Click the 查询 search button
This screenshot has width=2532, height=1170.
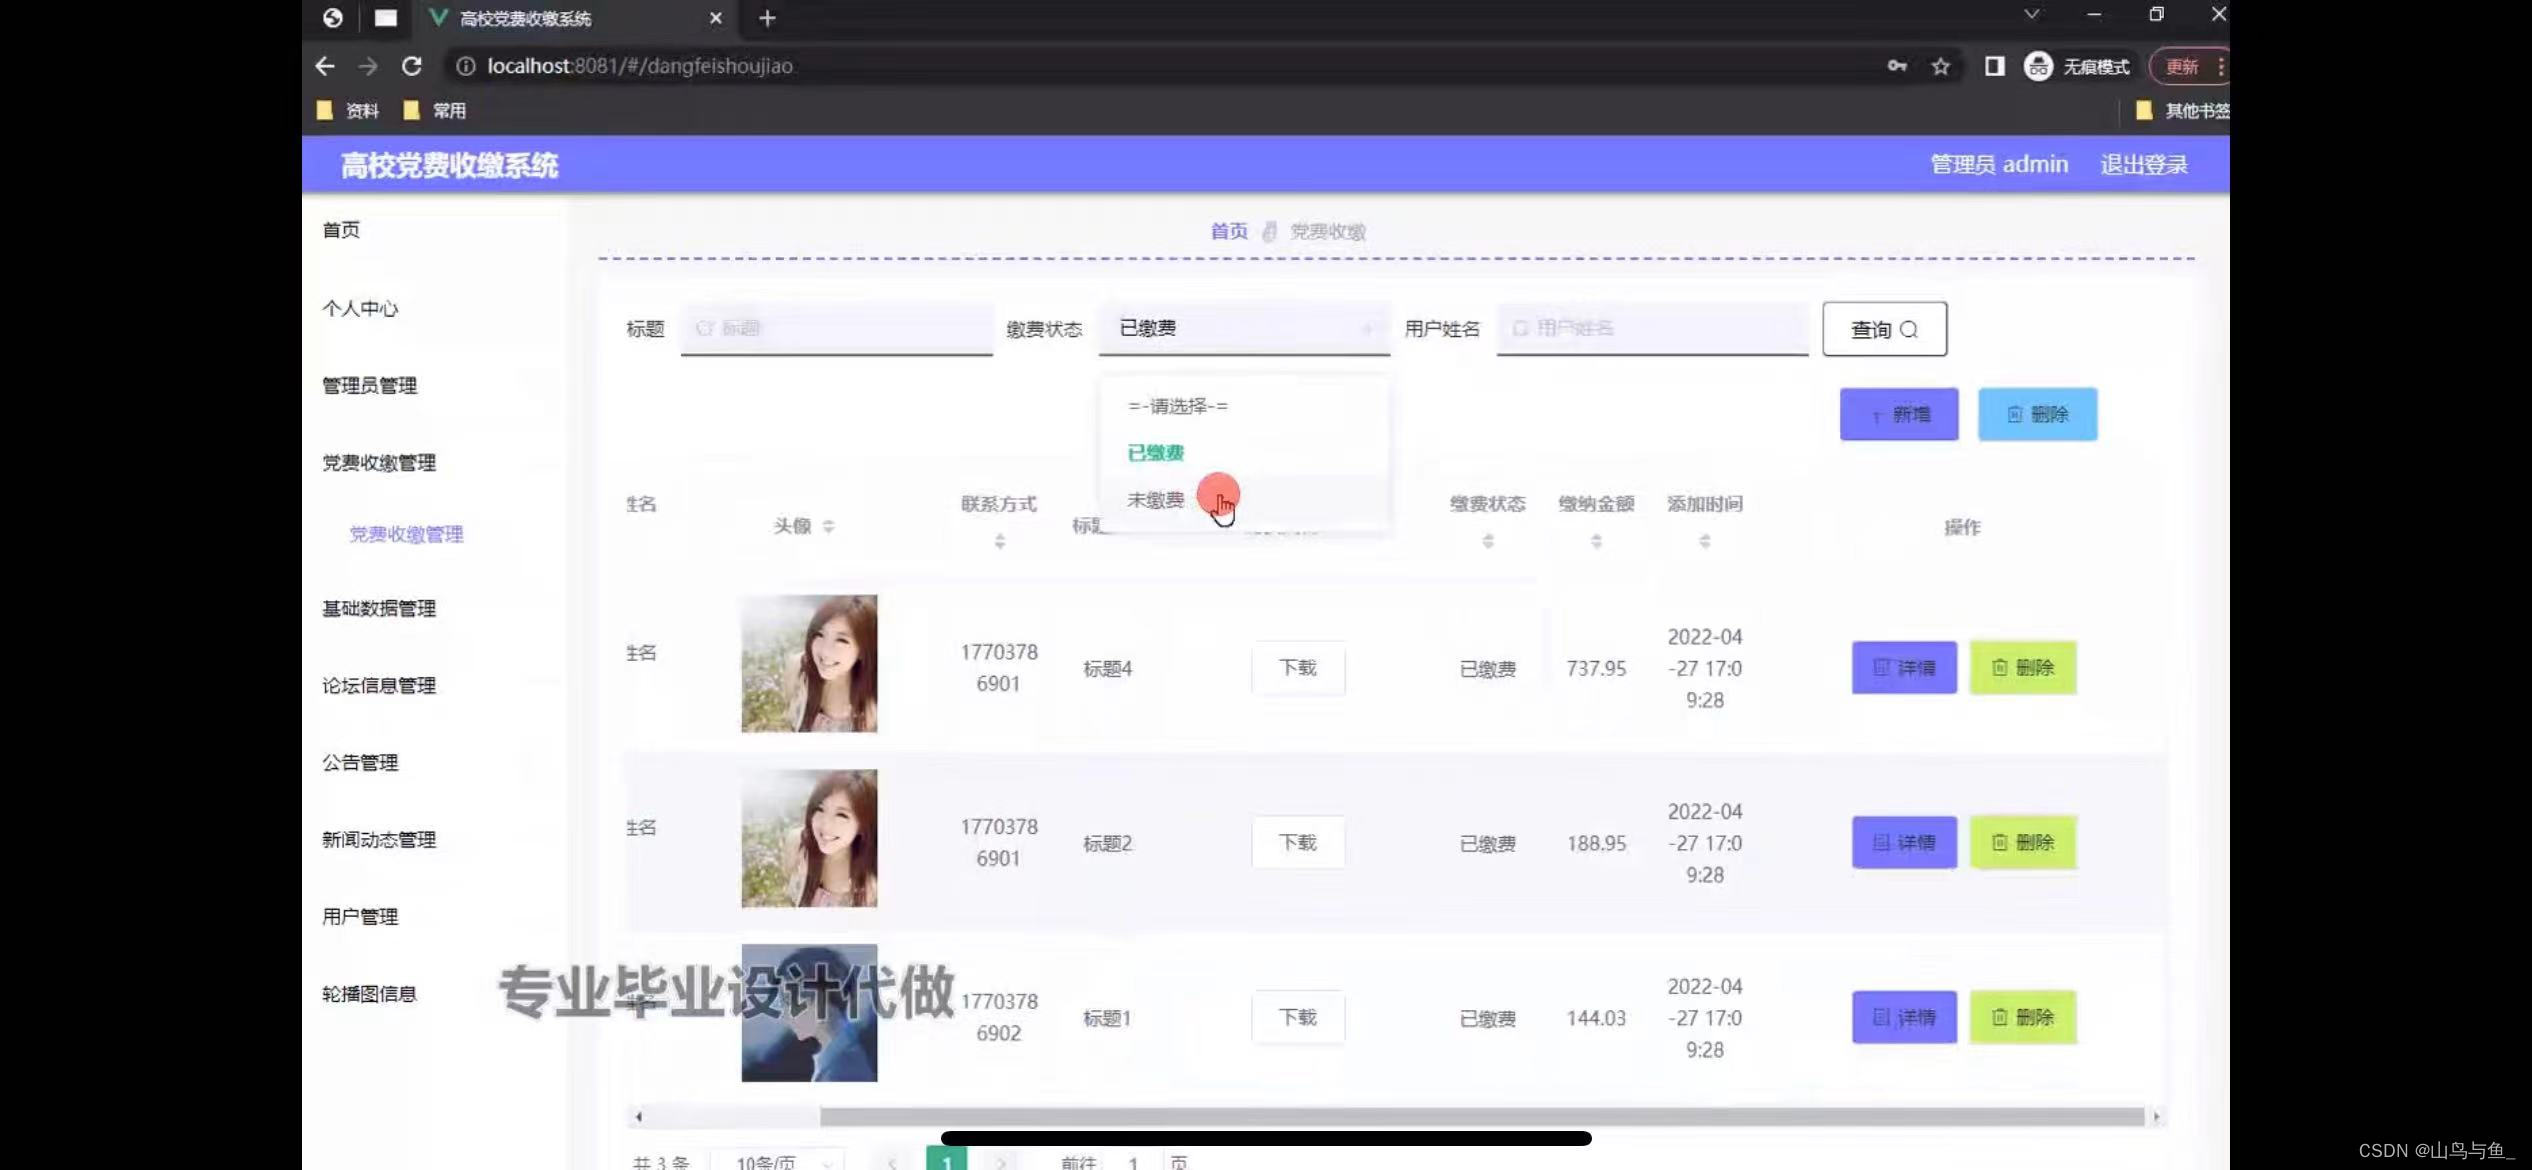tap(1884, 329)
